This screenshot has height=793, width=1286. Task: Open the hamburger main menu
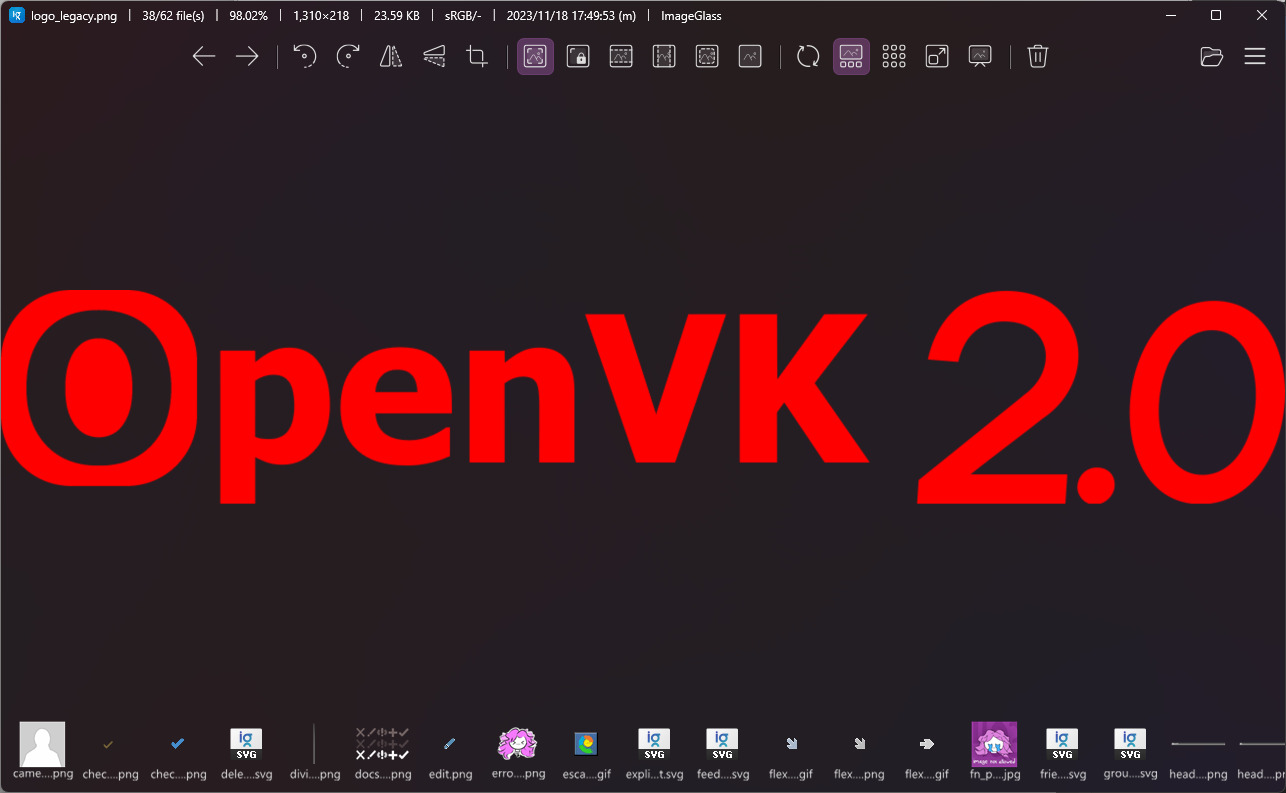[x=1255, y=57]
